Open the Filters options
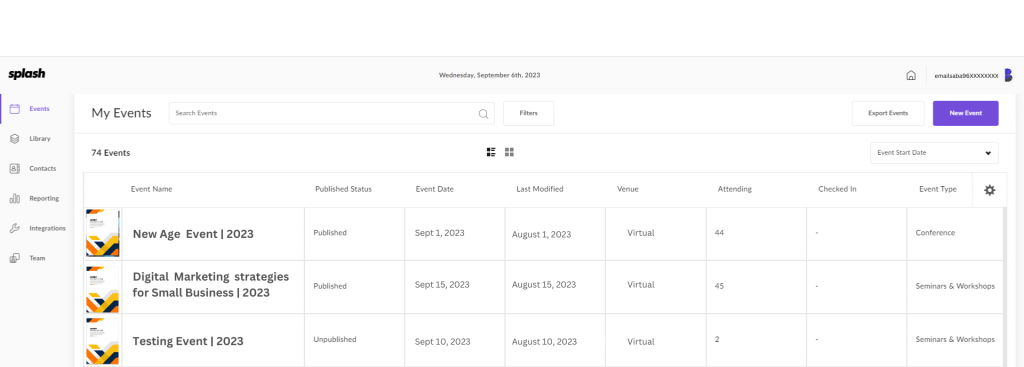Viewport: 1024px width, 367px height. click(528, 113)
